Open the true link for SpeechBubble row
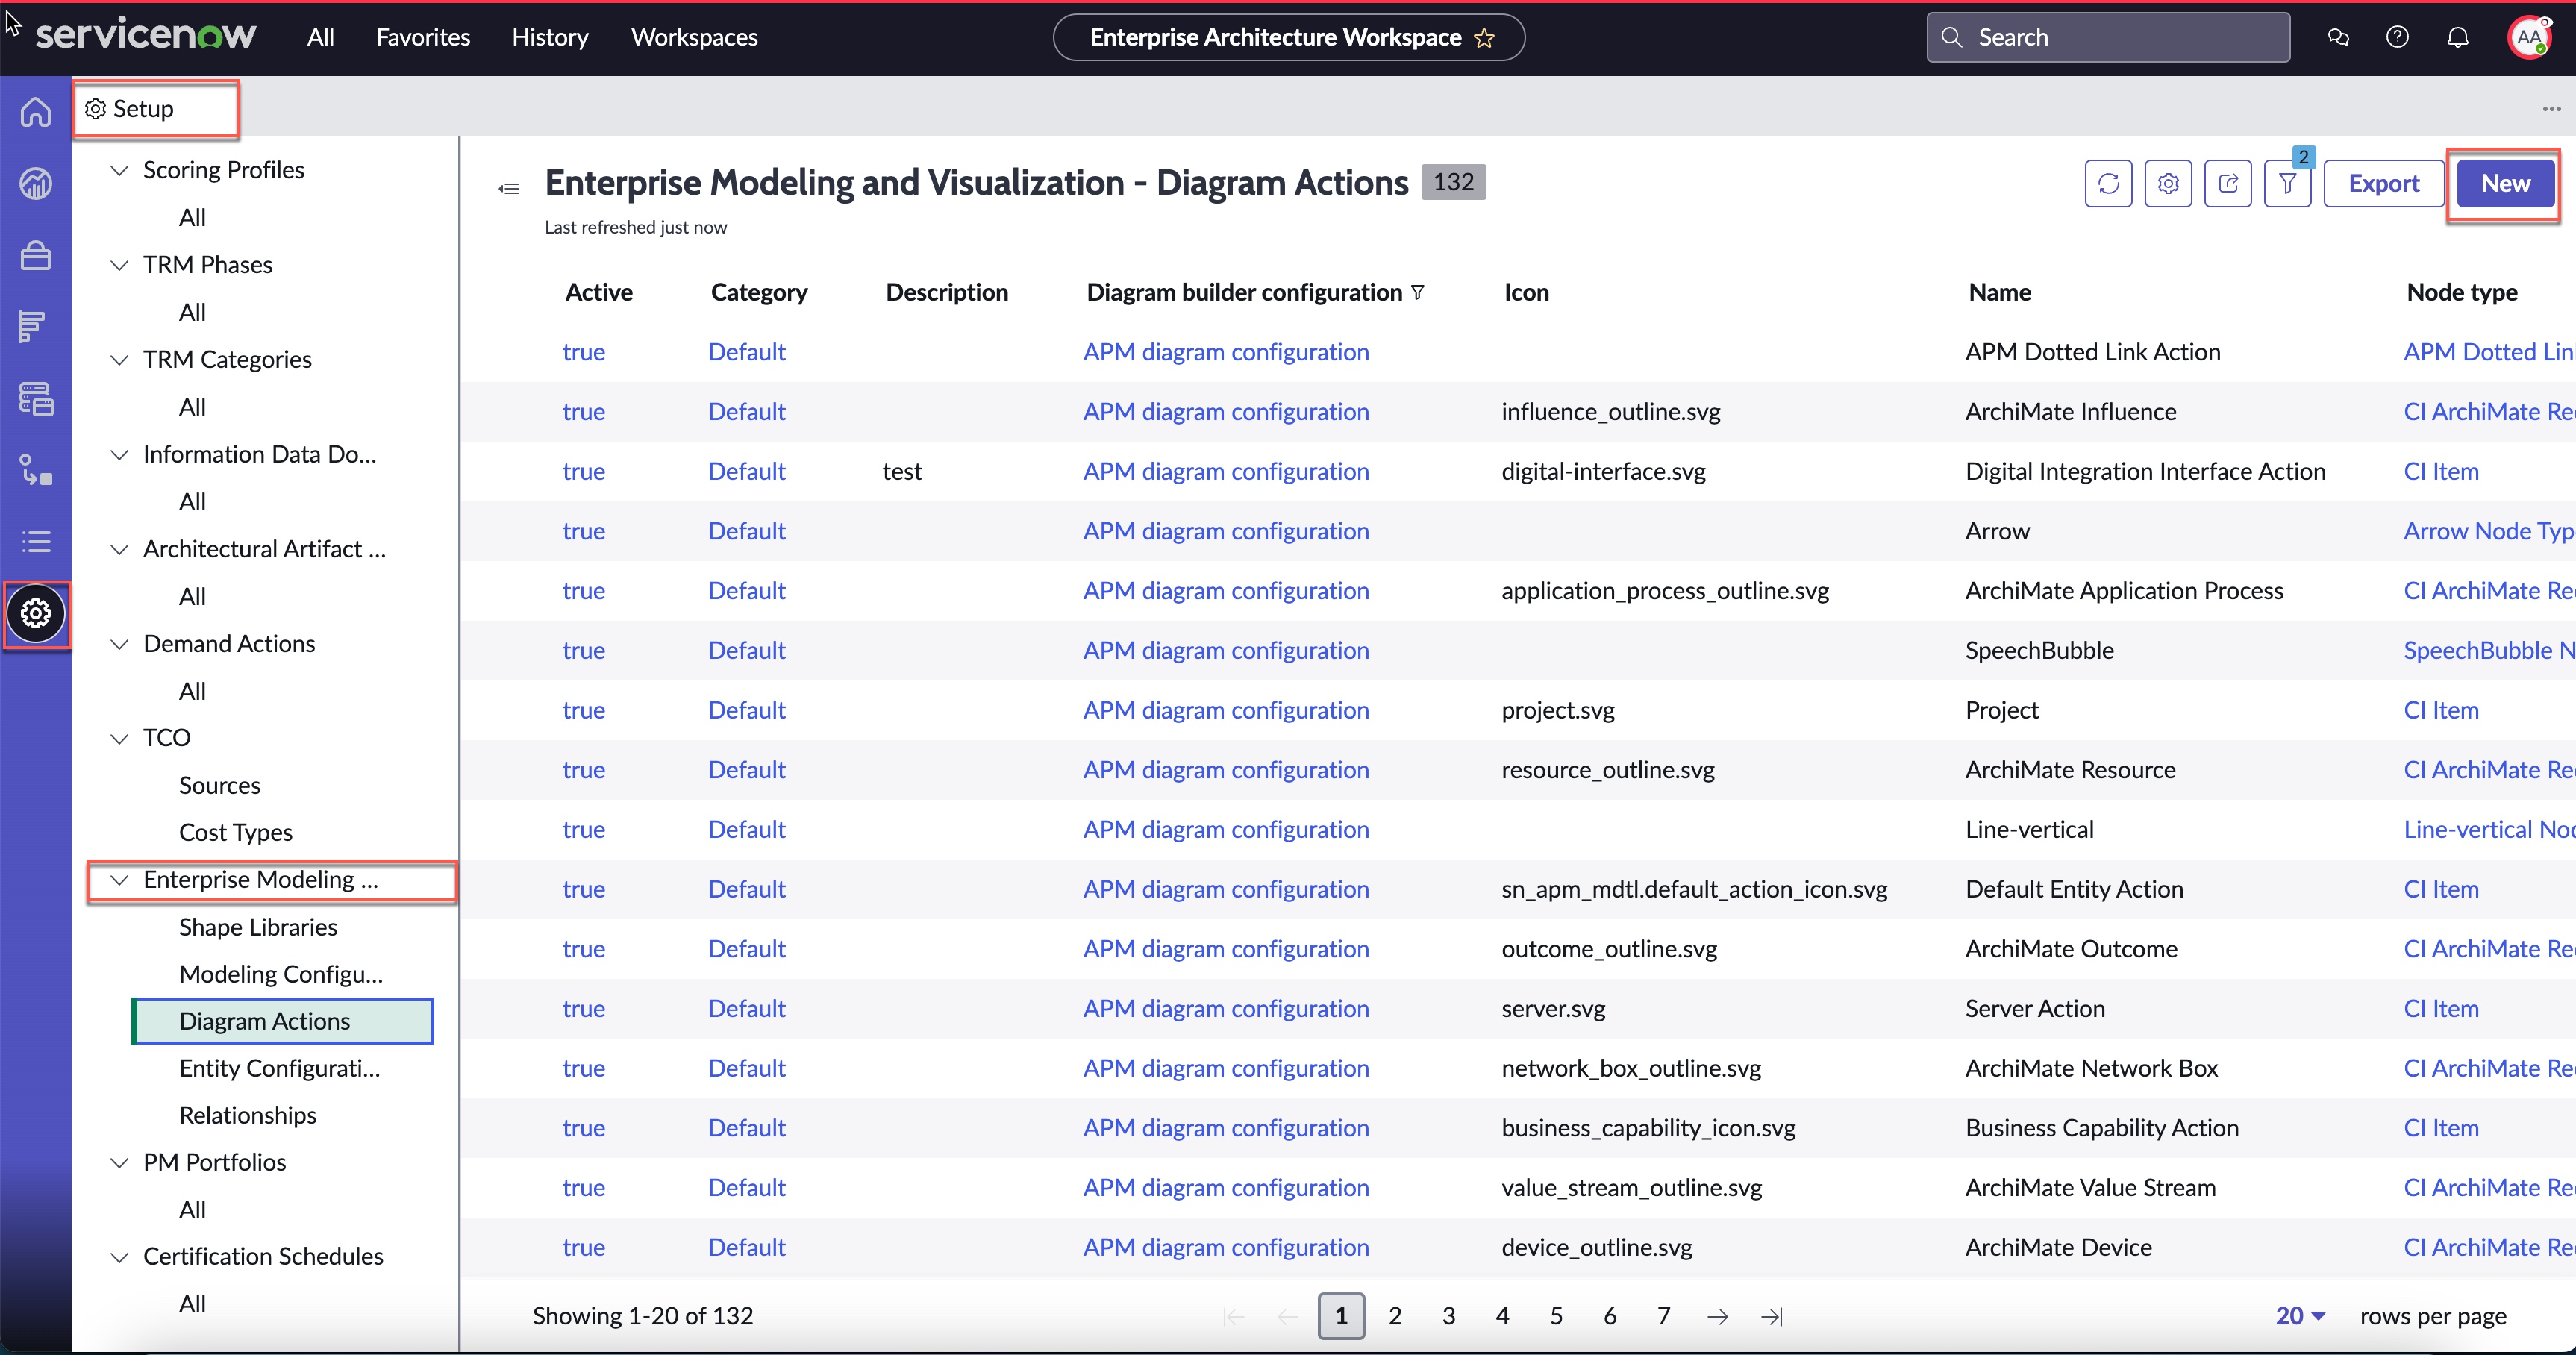Image resolution: width=2576 pixels, height=1355 pixels. (584, 650)
